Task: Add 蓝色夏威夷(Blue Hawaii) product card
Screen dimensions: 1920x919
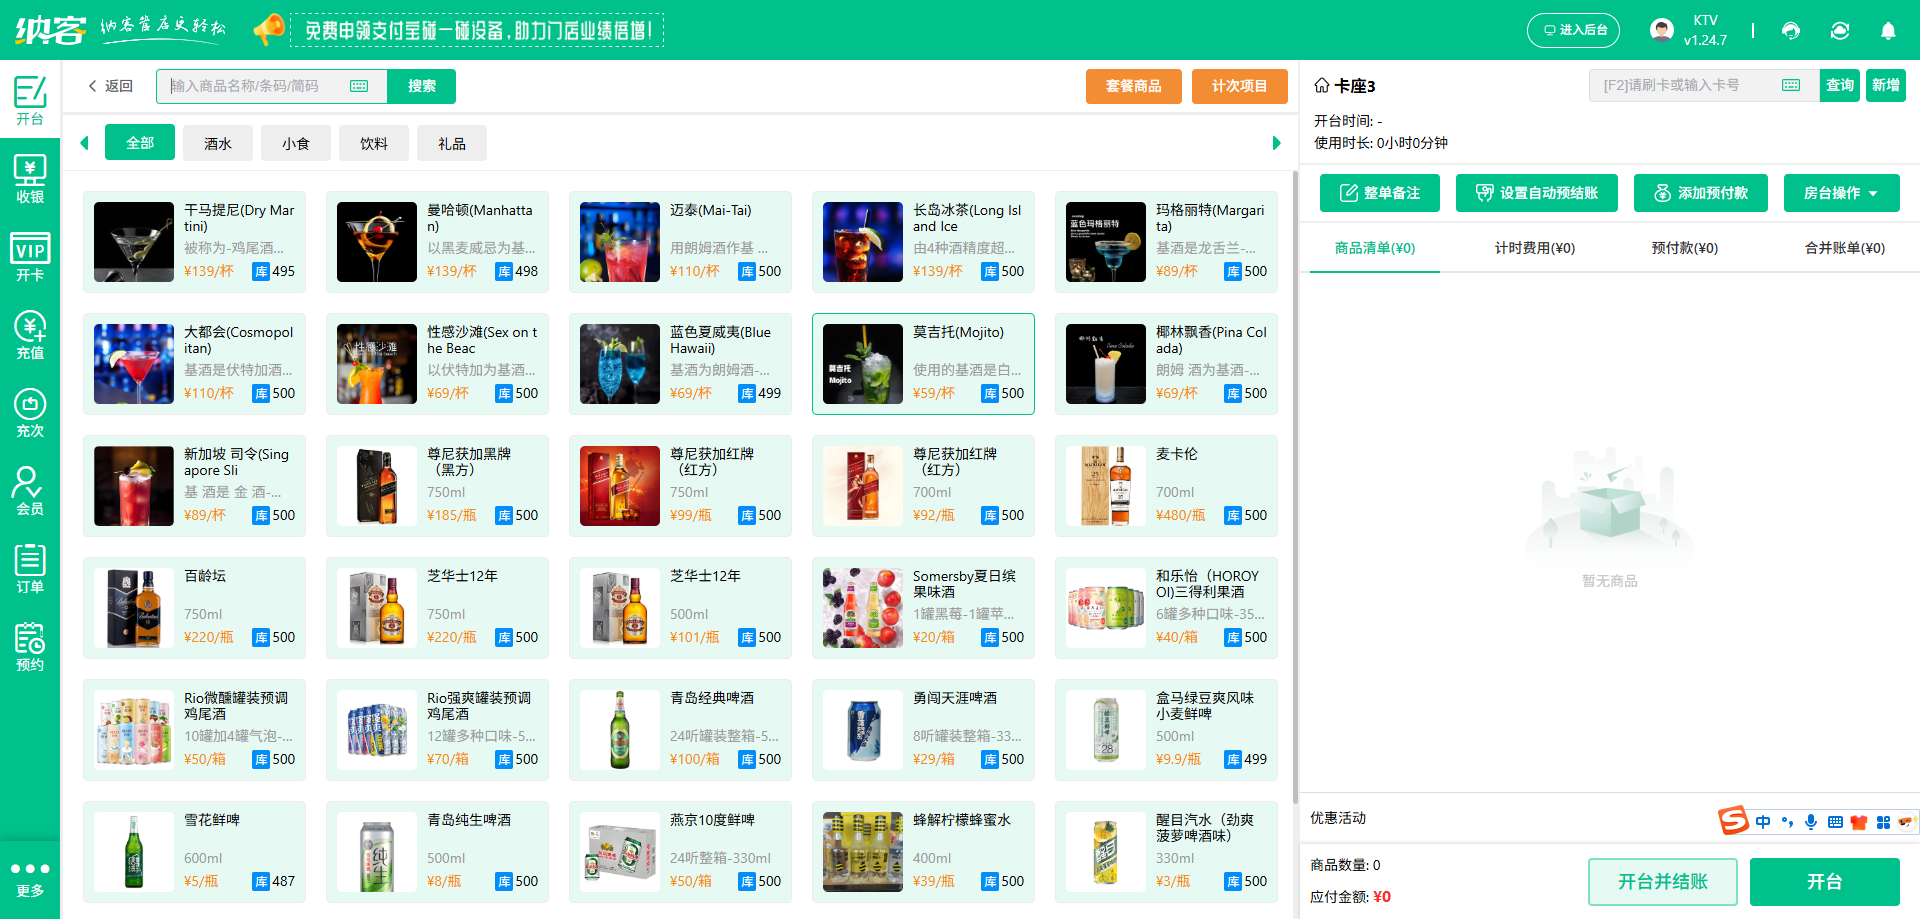Action: tap(680, 364)
